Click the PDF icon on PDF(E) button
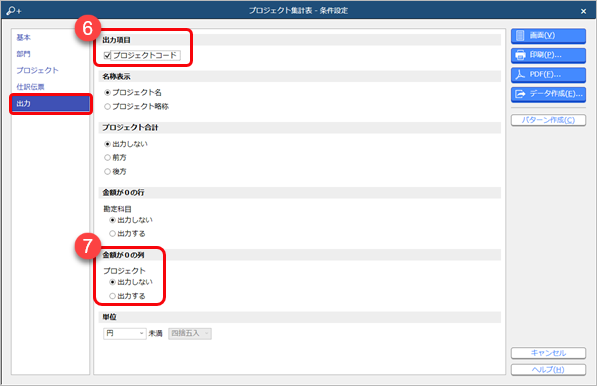The width and height of the screenshot is (597, 386). 520,75
